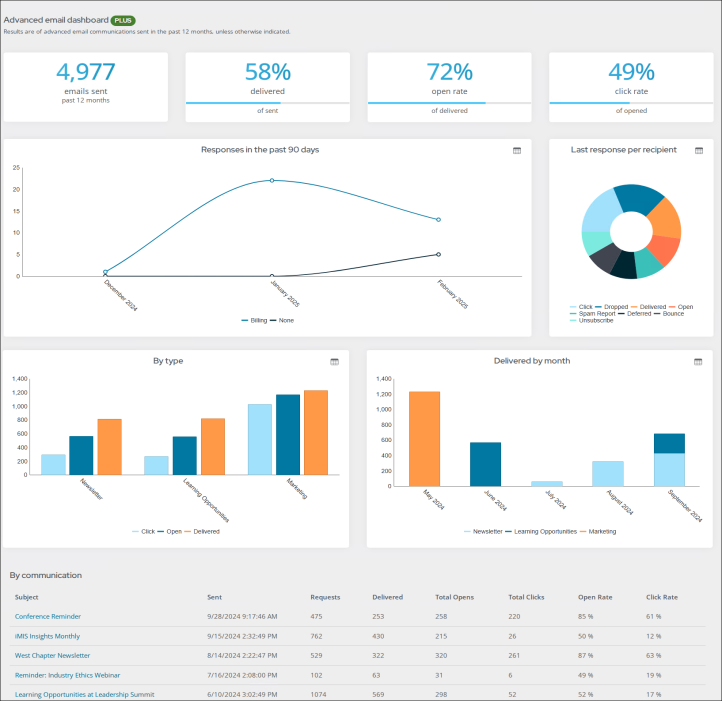The height and width of the screenshot is (701, 722).
Task: Toggle Bounce legend entry
Action: click(669, 314)
